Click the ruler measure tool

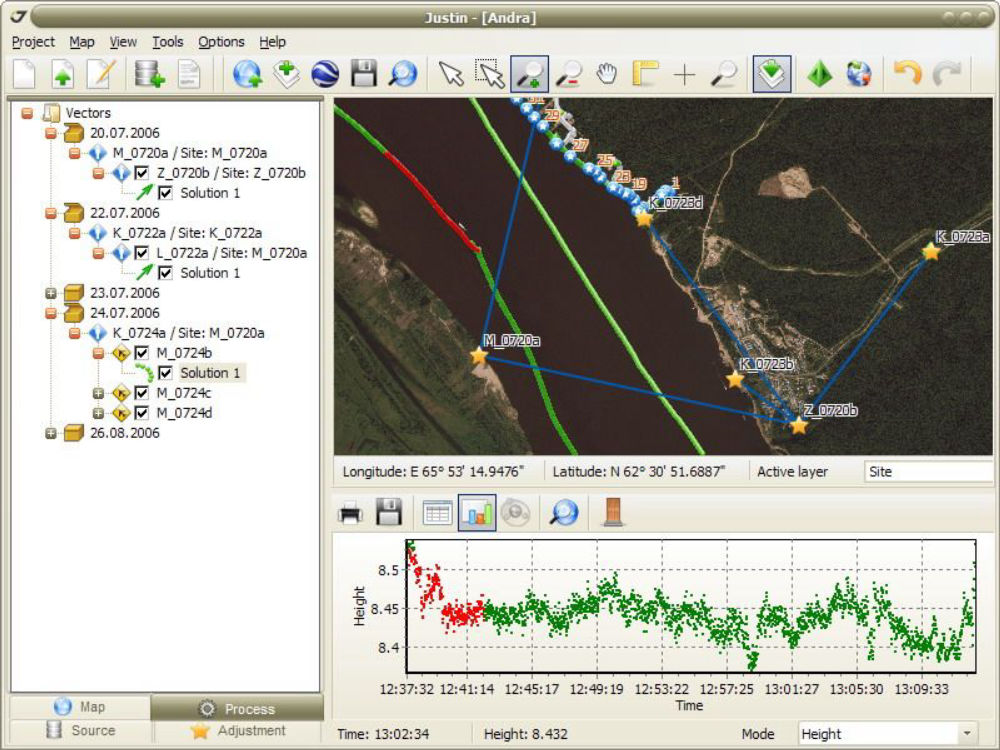pyautogui.click(x=645, y=75)
